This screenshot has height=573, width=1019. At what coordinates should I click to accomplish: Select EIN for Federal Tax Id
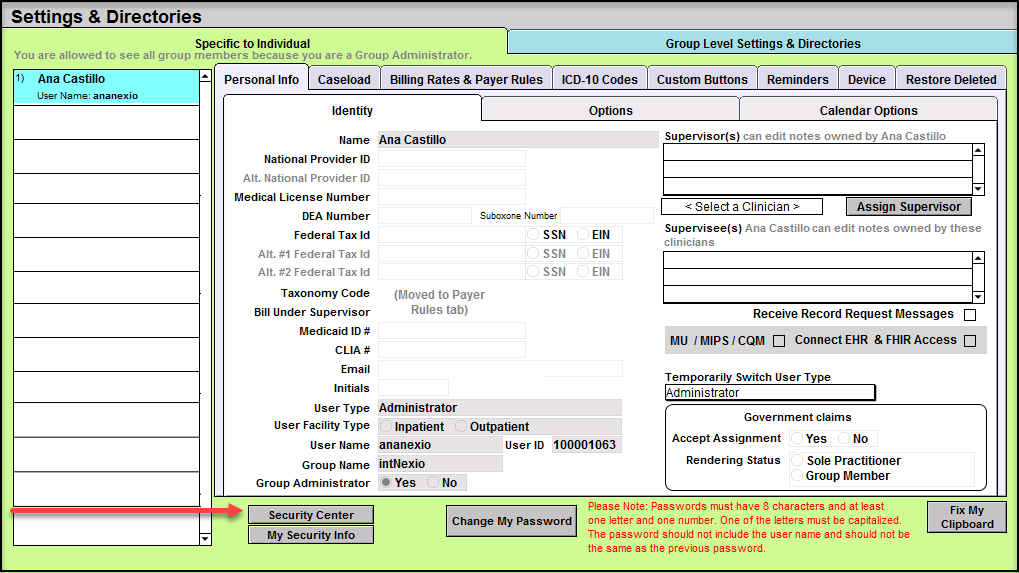pos(583,235)
